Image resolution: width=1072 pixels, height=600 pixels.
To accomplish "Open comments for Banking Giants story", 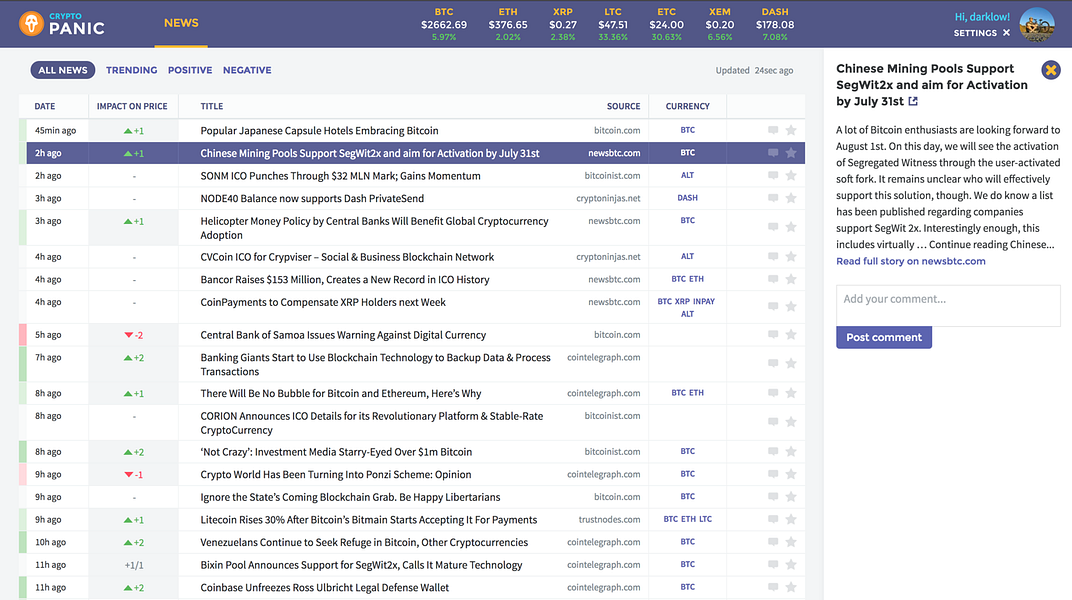I will [773, 364].
